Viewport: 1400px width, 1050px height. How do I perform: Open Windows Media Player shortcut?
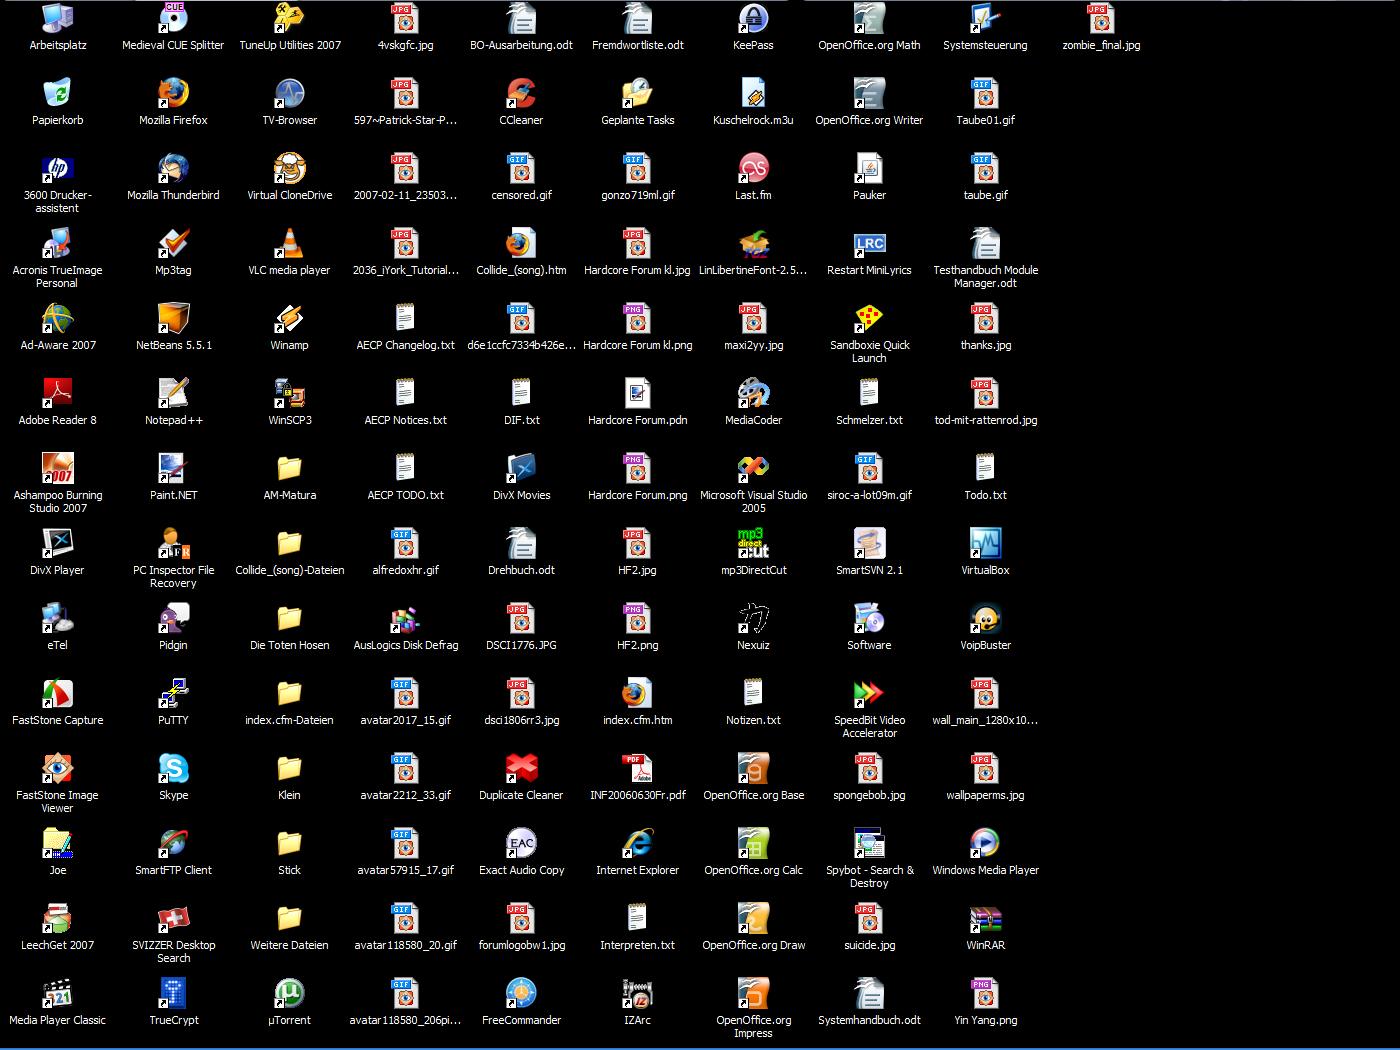click(986, 843)
